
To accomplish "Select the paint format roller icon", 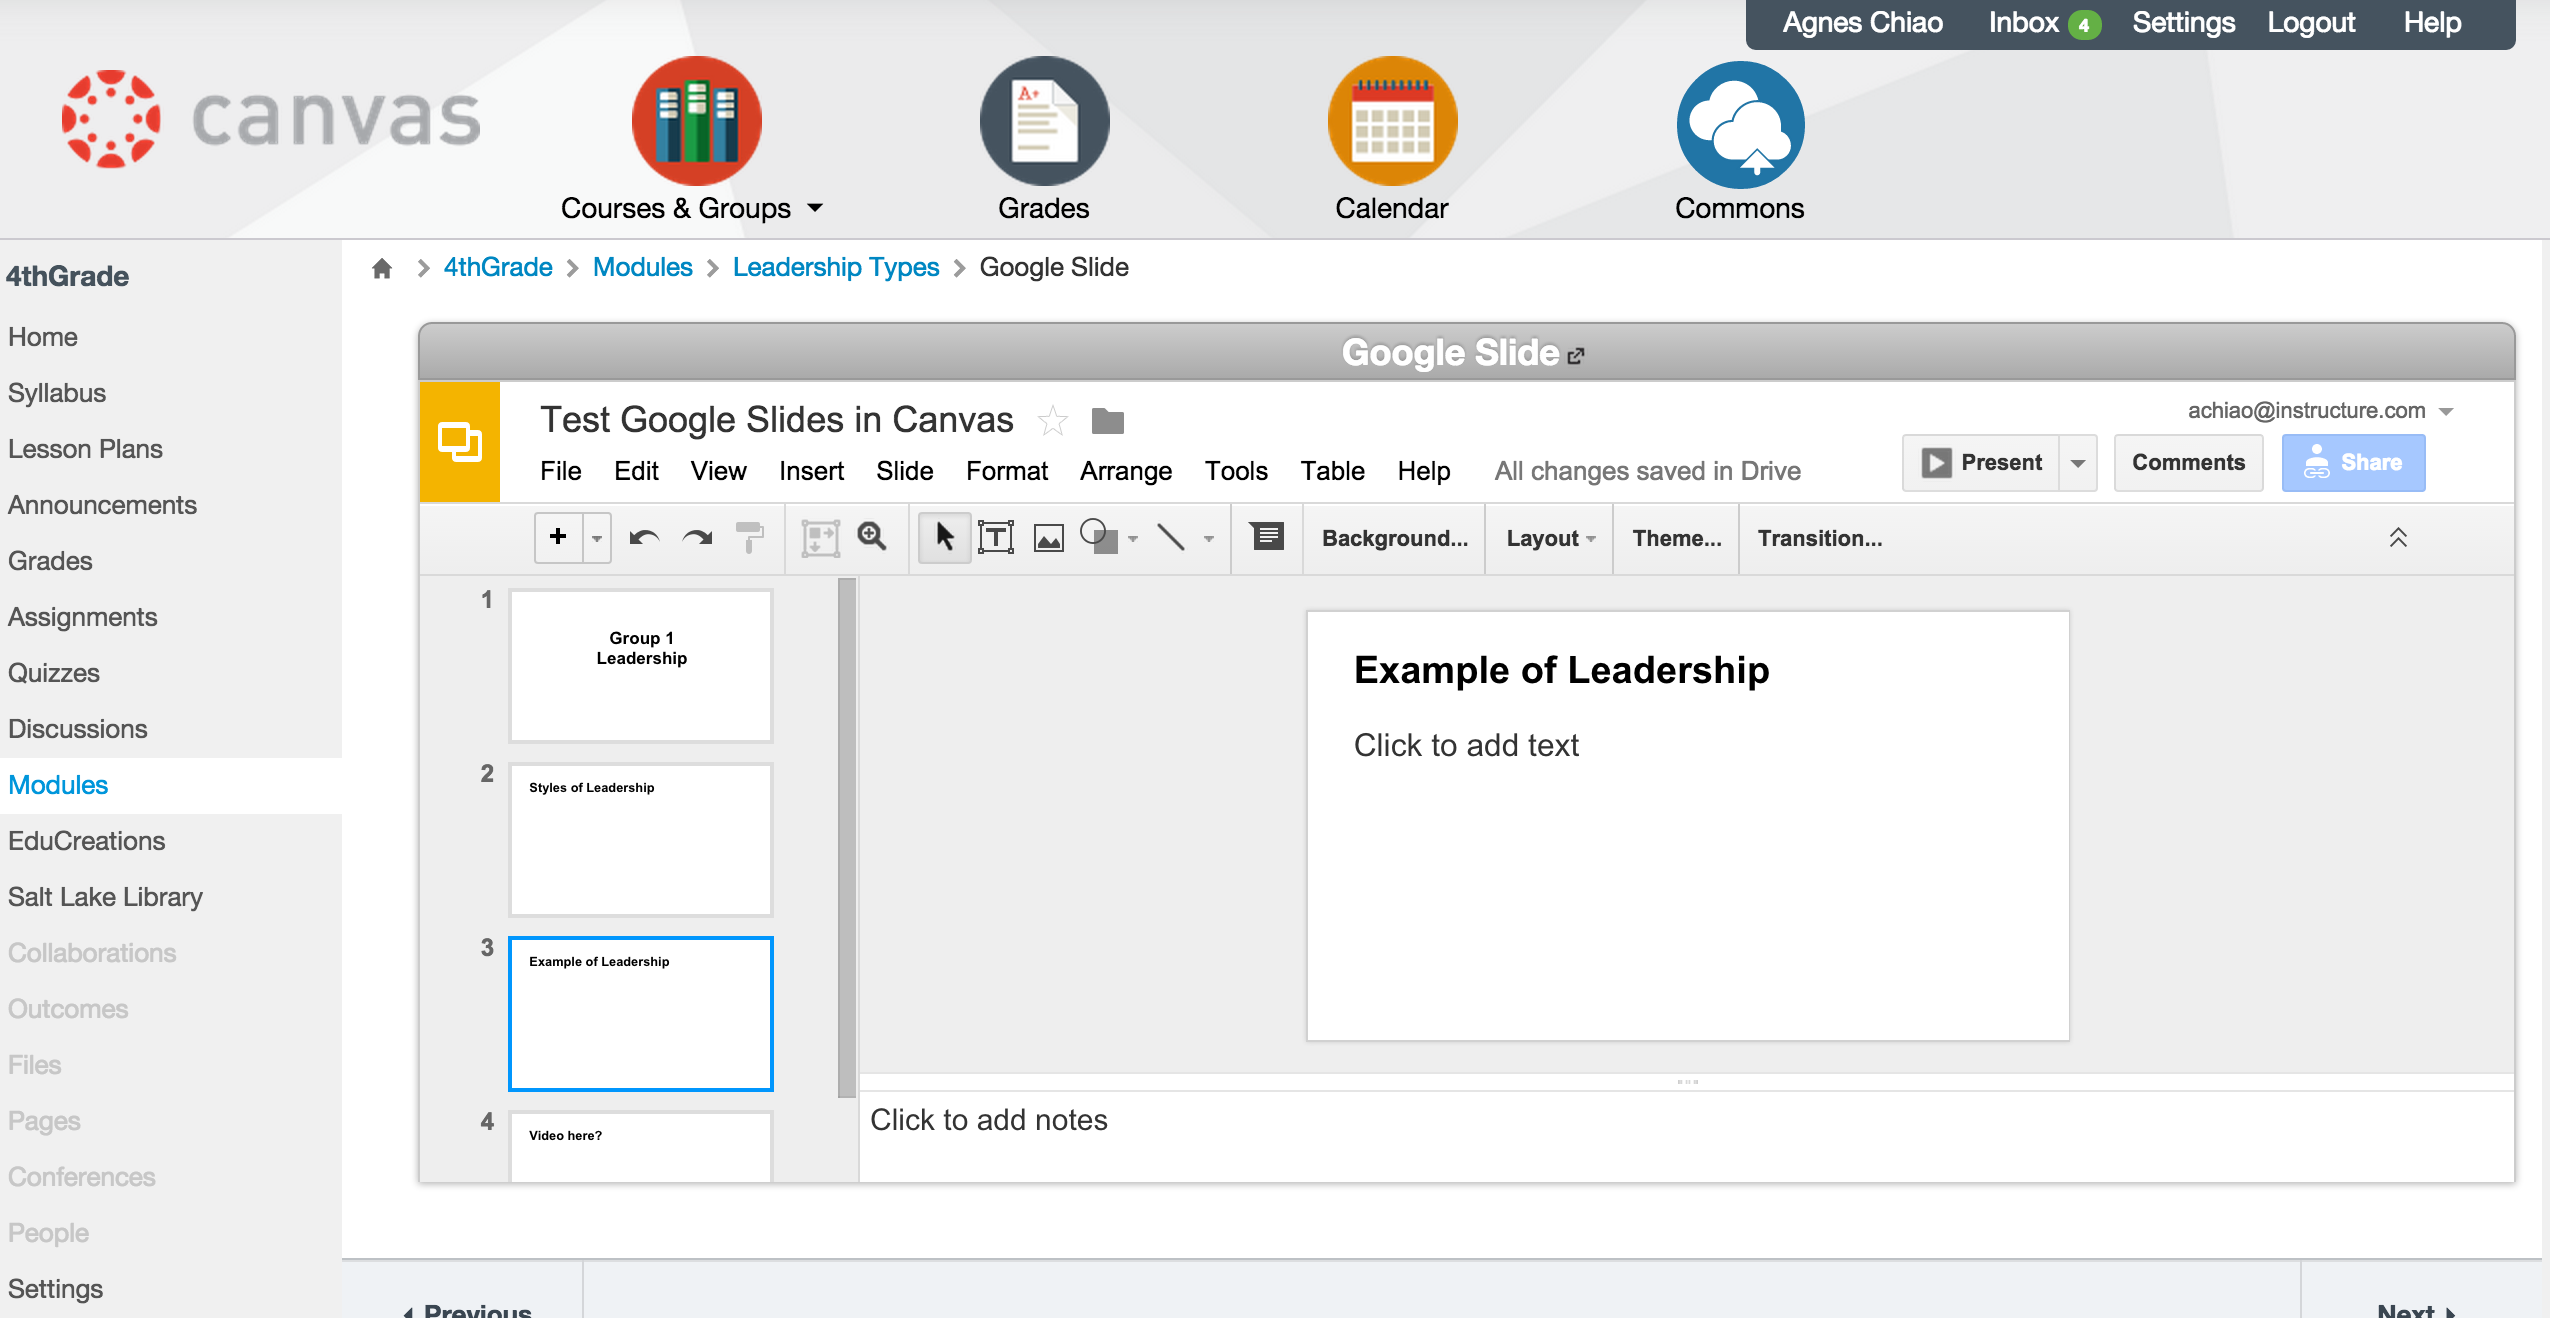I will [749, 538].
